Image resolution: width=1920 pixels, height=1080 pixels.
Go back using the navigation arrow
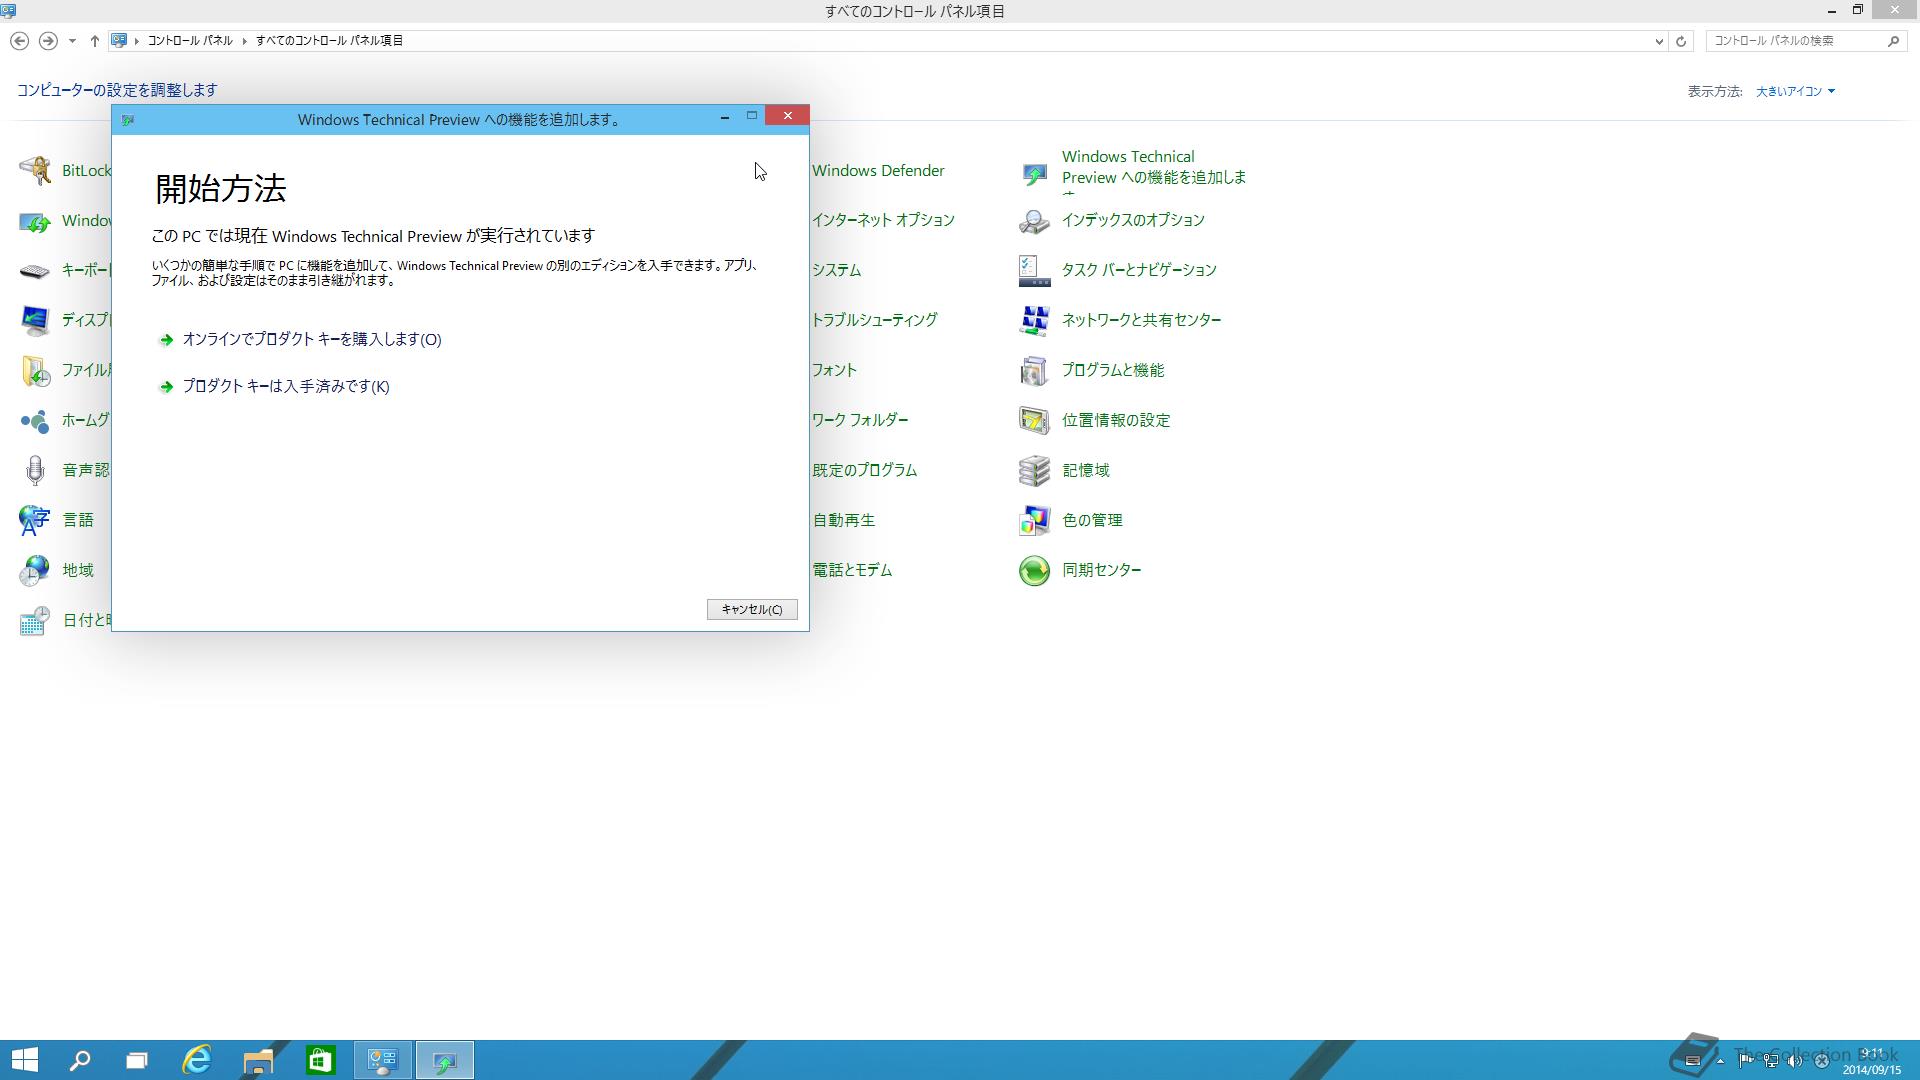coord(19,41)
